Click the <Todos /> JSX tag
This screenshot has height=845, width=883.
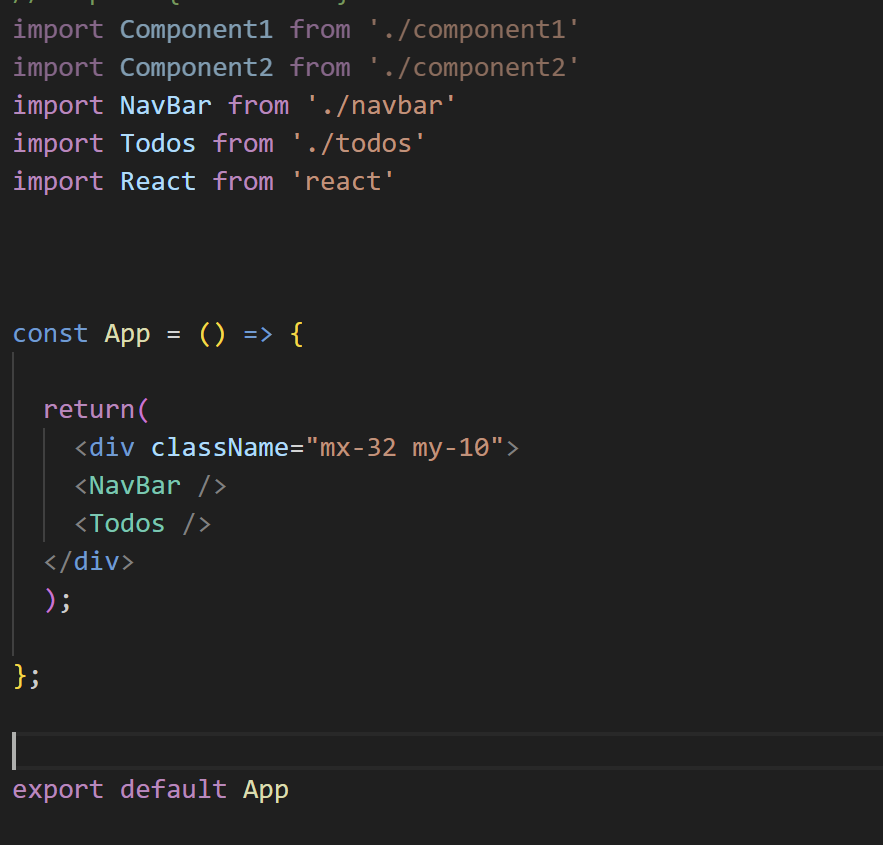[x=142, y=524]
